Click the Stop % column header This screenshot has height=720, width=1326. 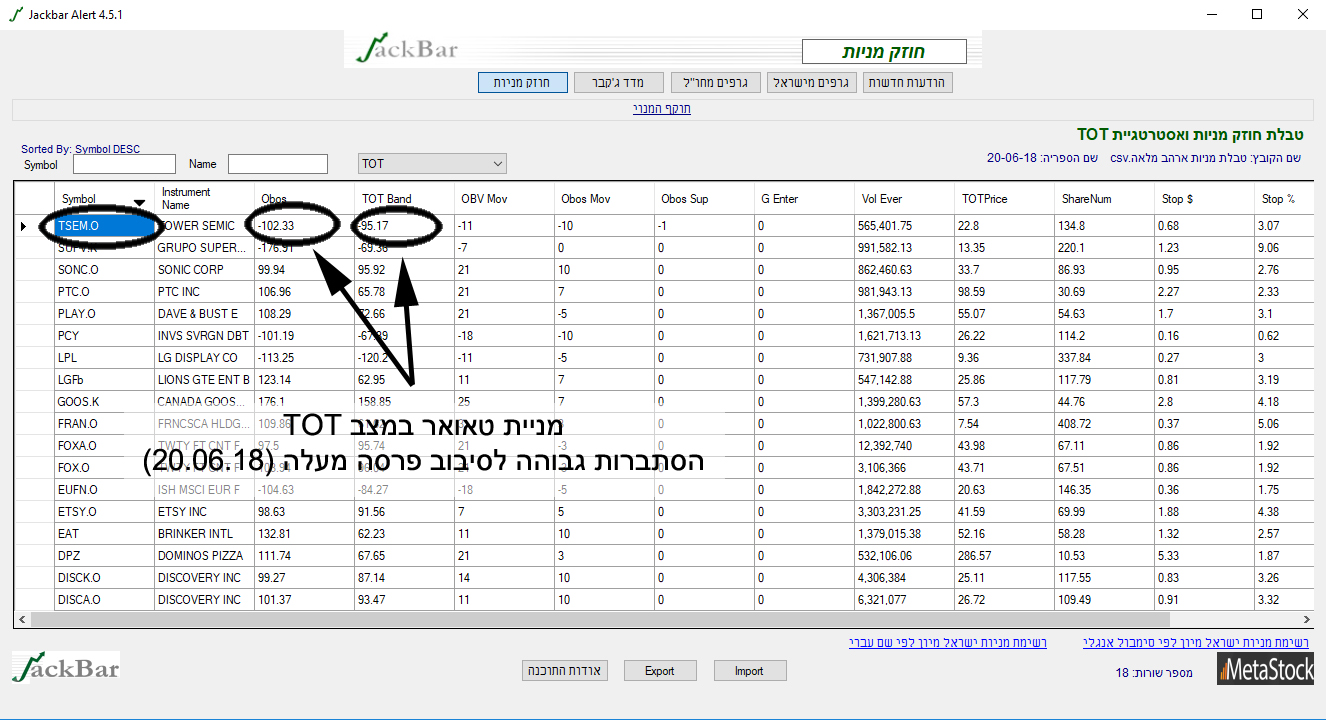pyautogui.click(x=1283, y=198)
